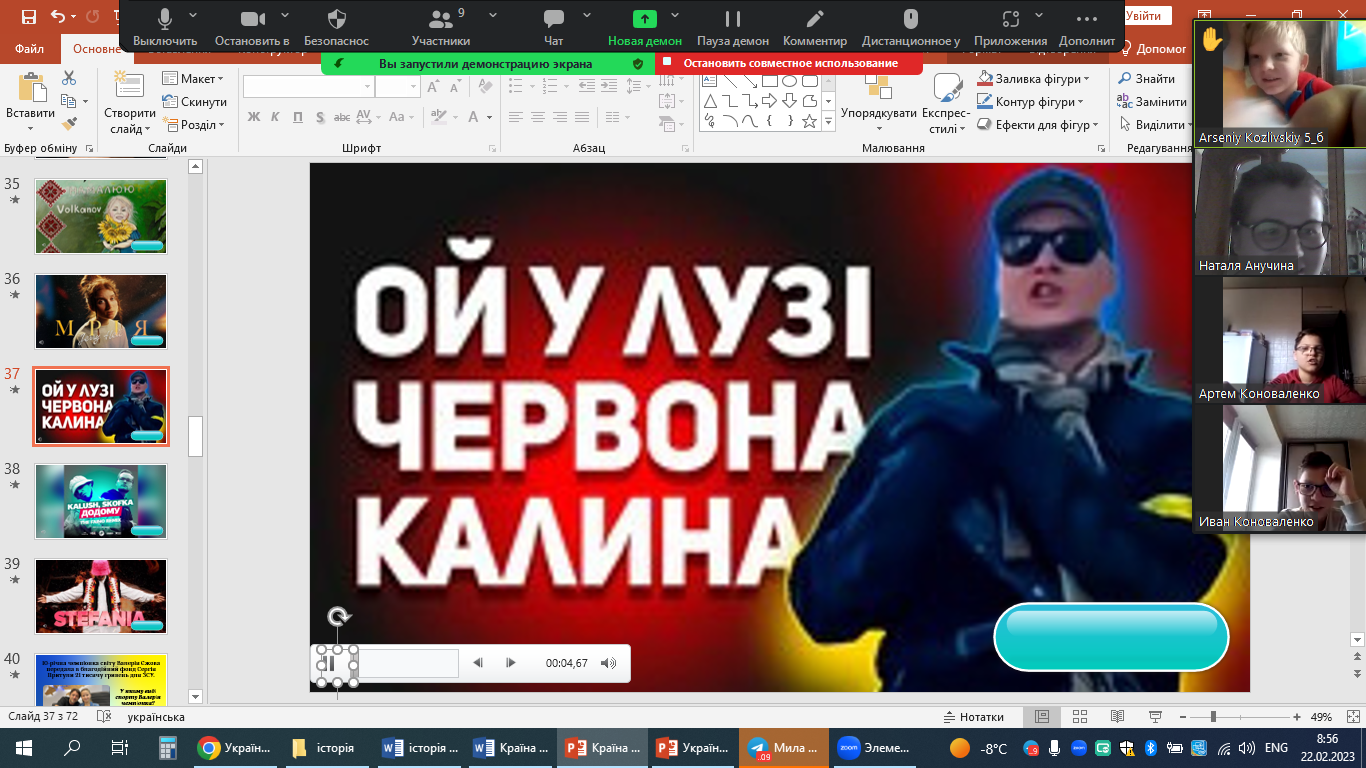Open Zoom Безопасность security shield
Viewport: 1366px width, 768px height.
click(x=337, y=27)
